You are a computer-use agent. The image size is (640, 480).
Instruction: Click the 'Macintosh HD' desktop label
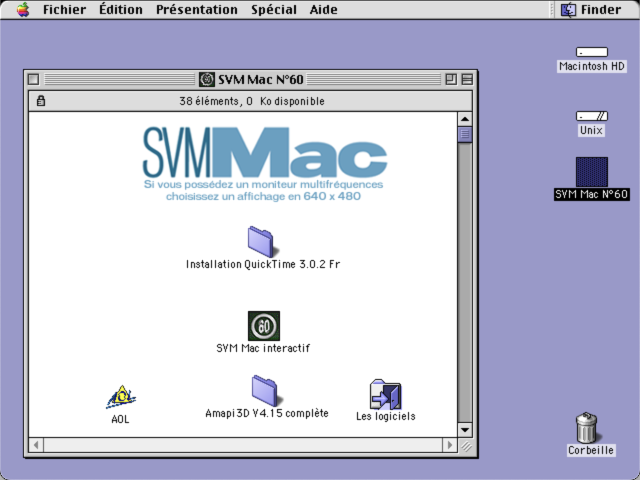pos(592,66)
